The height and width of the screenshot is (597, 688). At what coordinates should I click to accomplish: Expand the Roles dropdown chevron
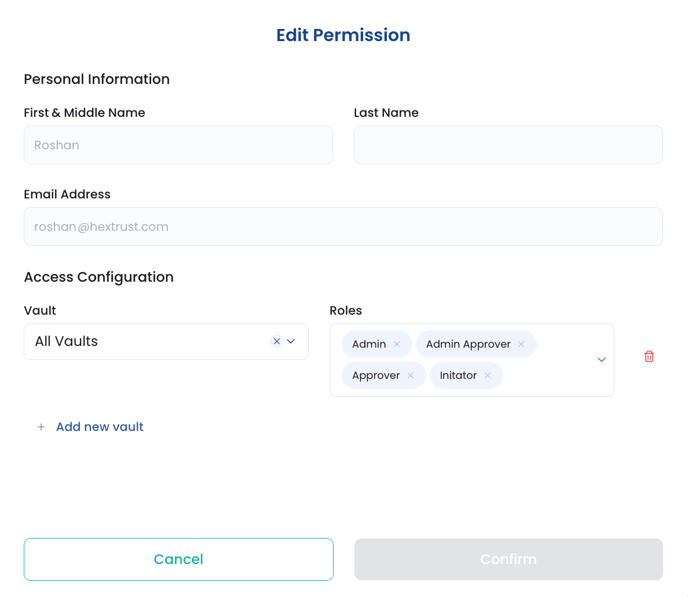tap(602, 360)
